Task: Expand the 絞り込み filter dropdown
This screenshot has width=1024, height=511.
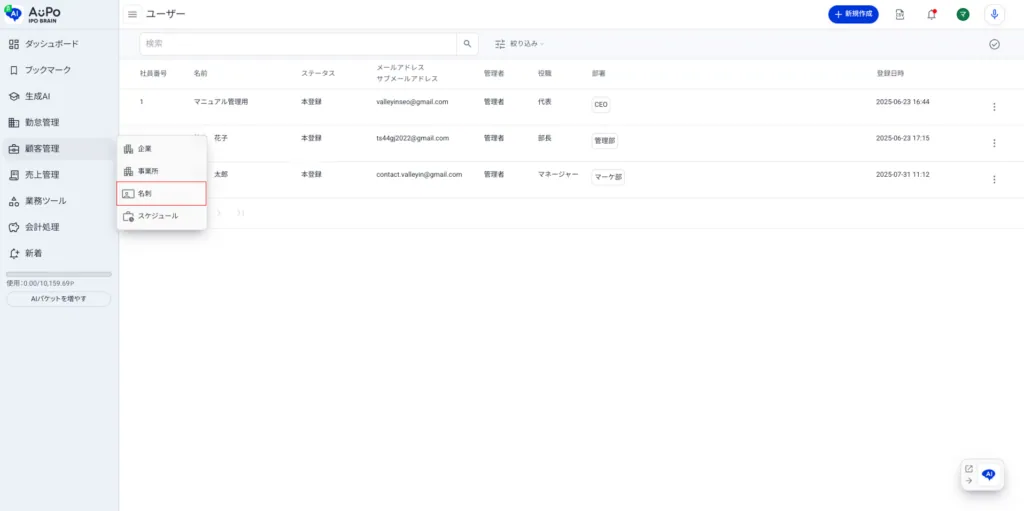Action: pos(519,44)
